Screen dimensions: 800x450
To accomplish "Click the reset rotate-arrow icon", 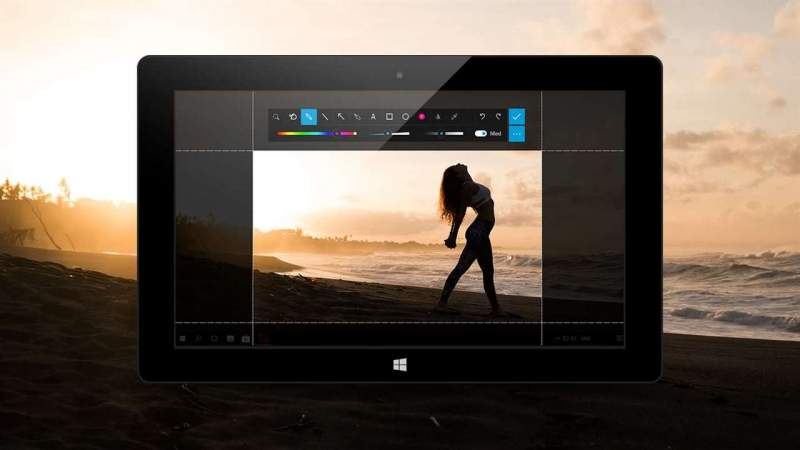I will tap(292, 117).
